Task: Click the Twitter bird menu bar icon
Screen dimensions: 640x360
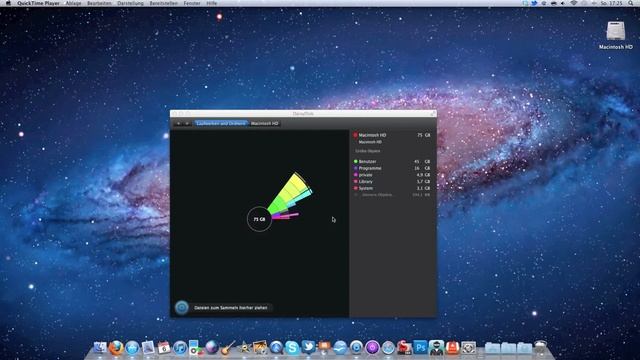Action: click(x=534, y=3)
